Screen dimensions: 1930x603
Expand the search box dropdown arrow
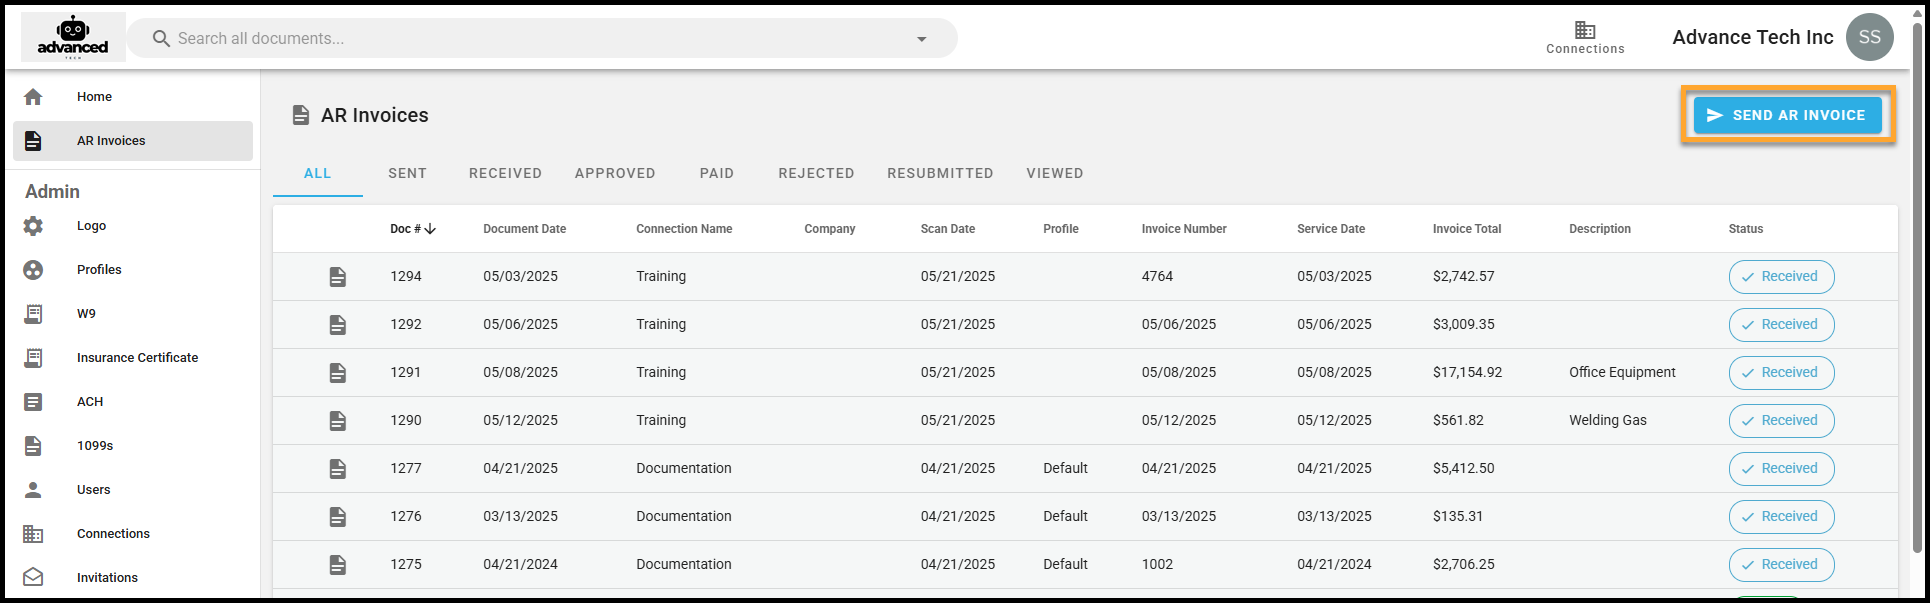point(921,39)
